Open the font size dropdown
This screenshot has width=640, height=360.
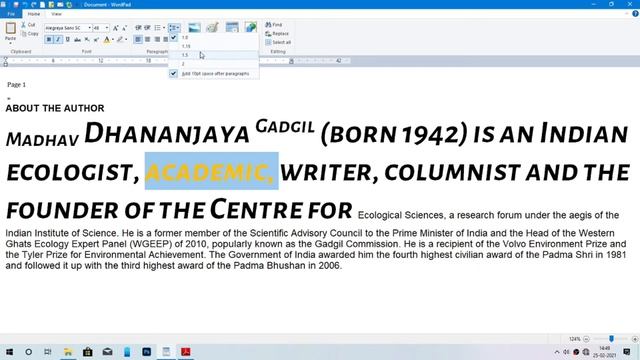[x=107, y=28]
